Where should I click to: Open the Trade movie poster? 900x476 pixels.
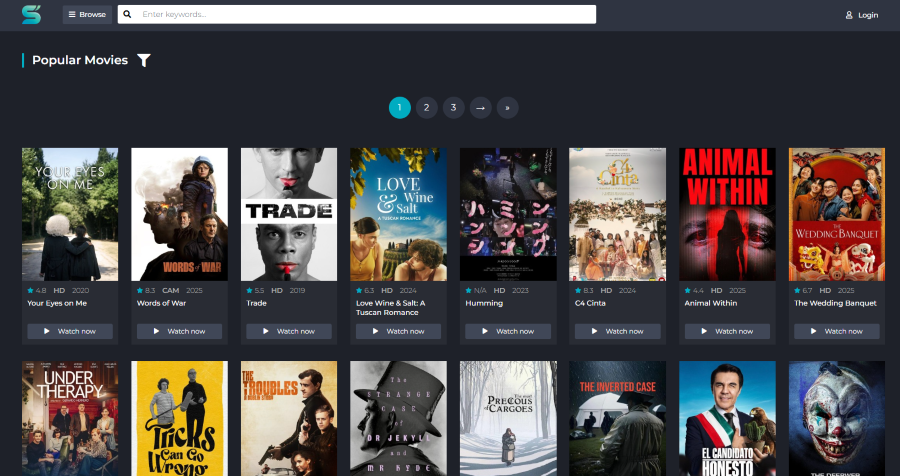(x=289, y=214)
